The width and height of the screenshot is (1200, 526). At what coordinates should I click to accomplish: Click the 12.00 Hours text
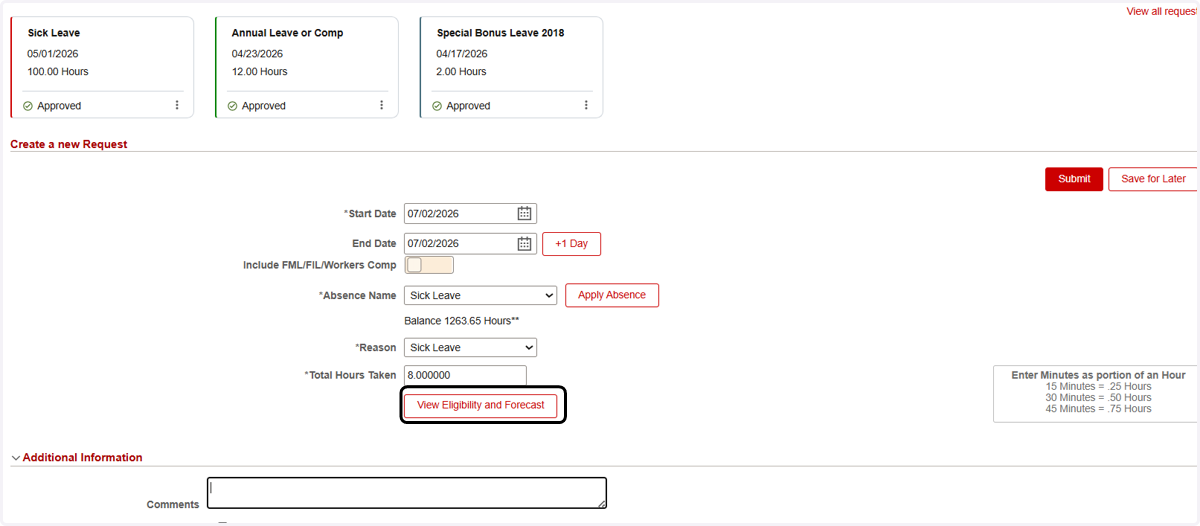[x=259, y=72]
